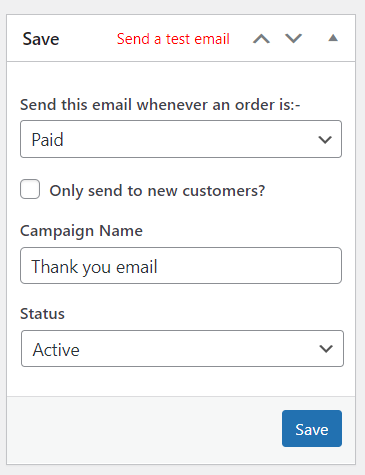
Task: Click the blue Save button
Action: tap(312, 429)
